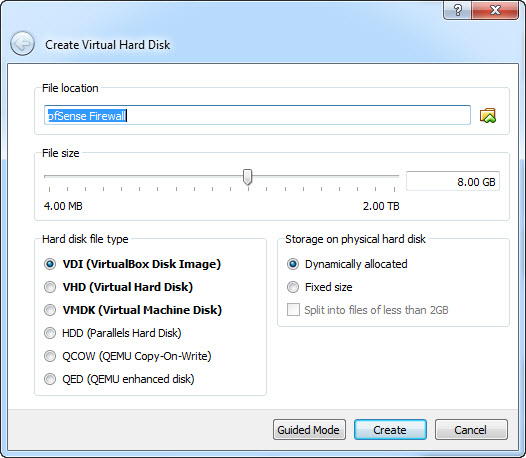Click the pfSense Firewall file location field
The image size is (526, 458).
[257, 115]
